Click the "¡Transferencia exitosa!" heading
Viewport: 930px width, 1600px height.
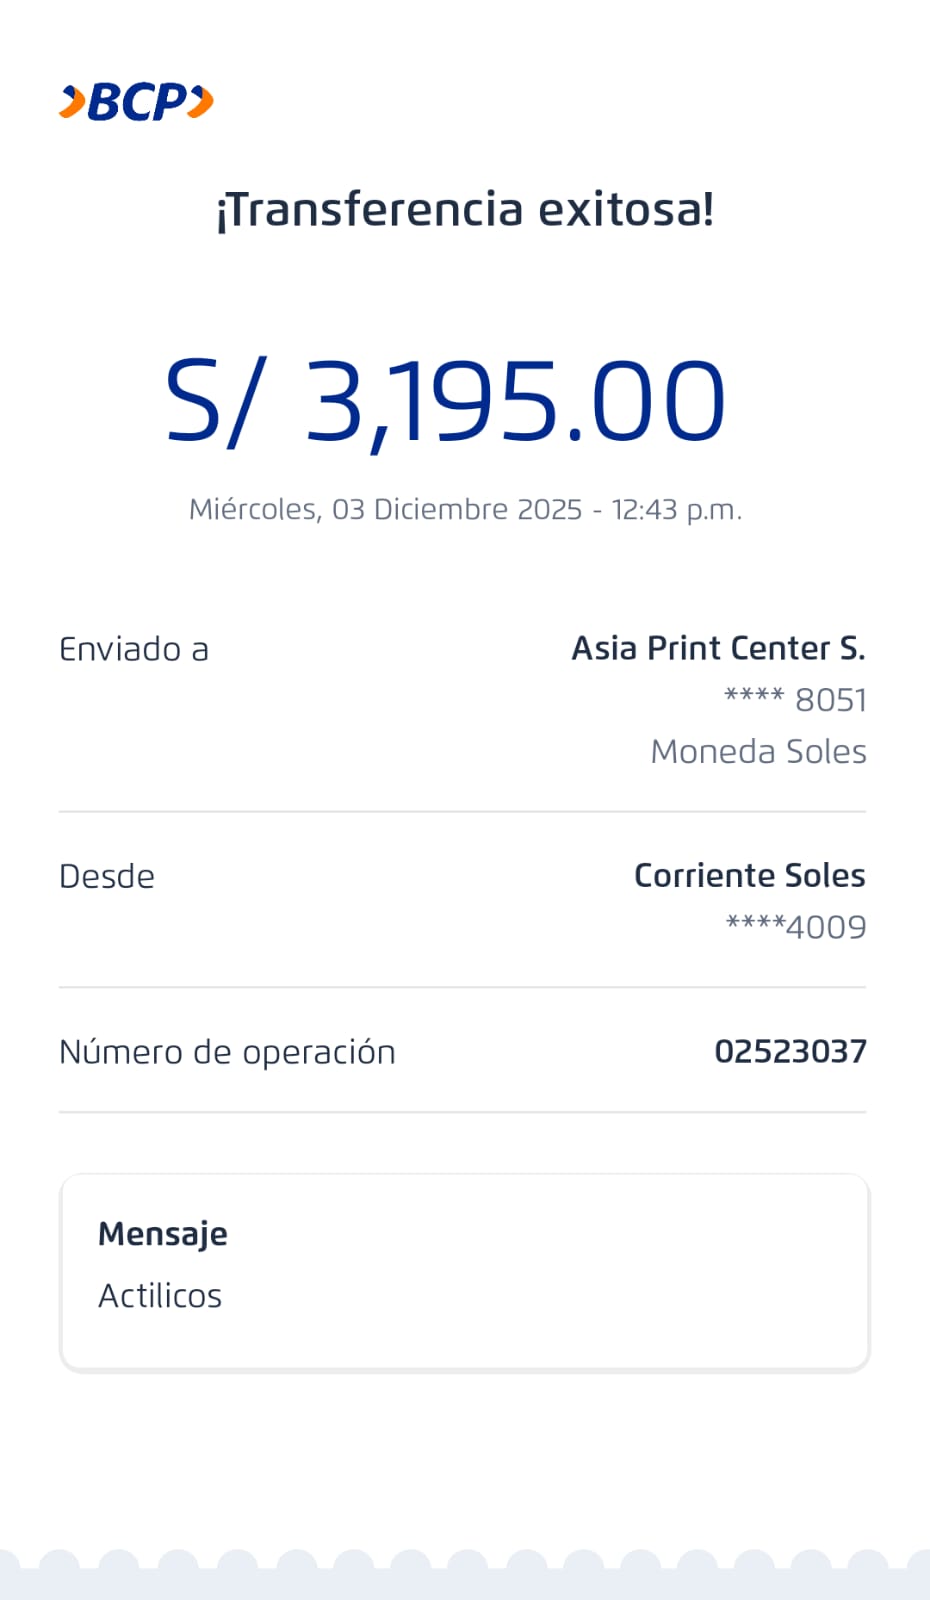click(465, 210)
